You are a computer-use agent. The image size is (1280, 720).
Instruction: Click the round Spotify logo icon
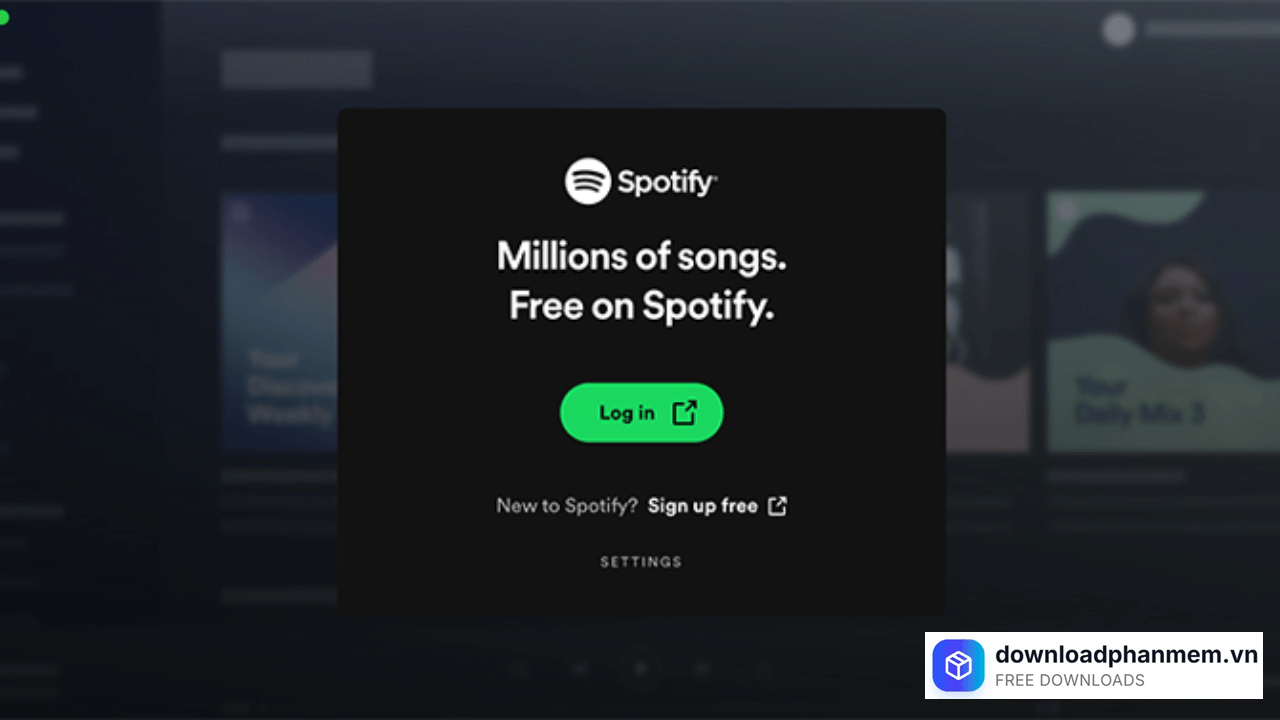[x=587, y=181]
